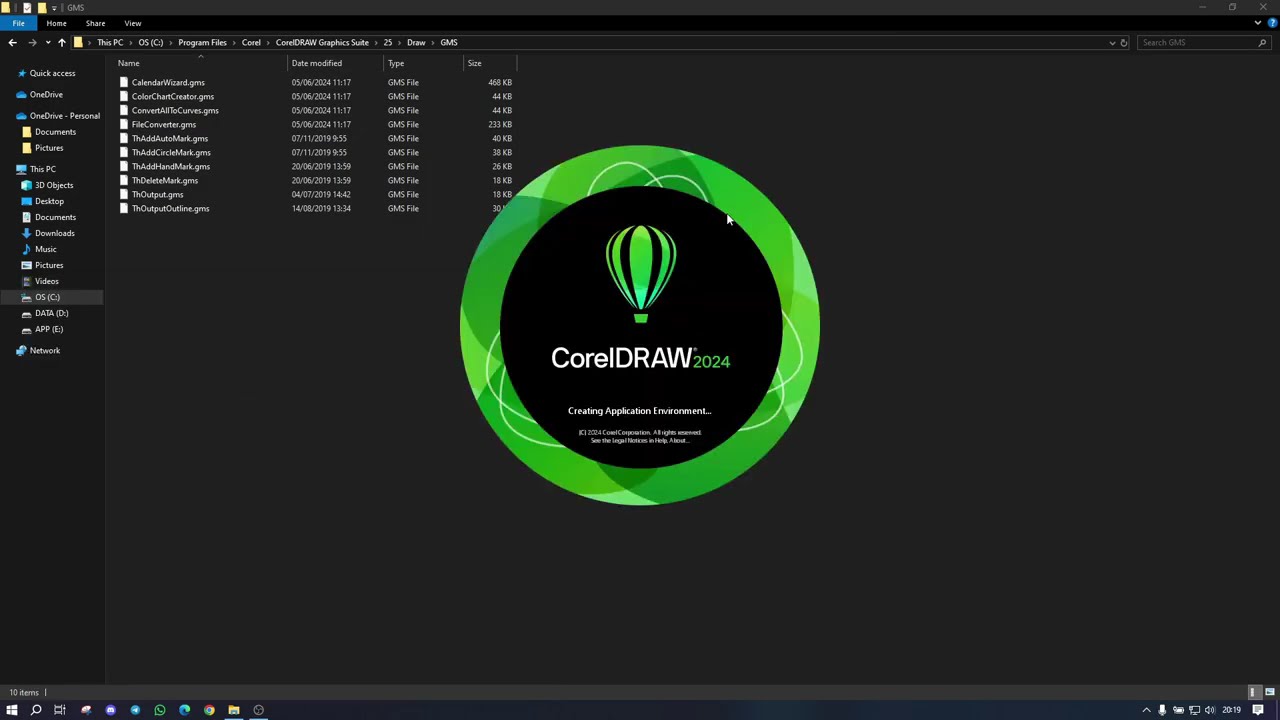Open taskbar Search icon
This screenshot has width=1280, height=720.
click(x=36, y=710)
